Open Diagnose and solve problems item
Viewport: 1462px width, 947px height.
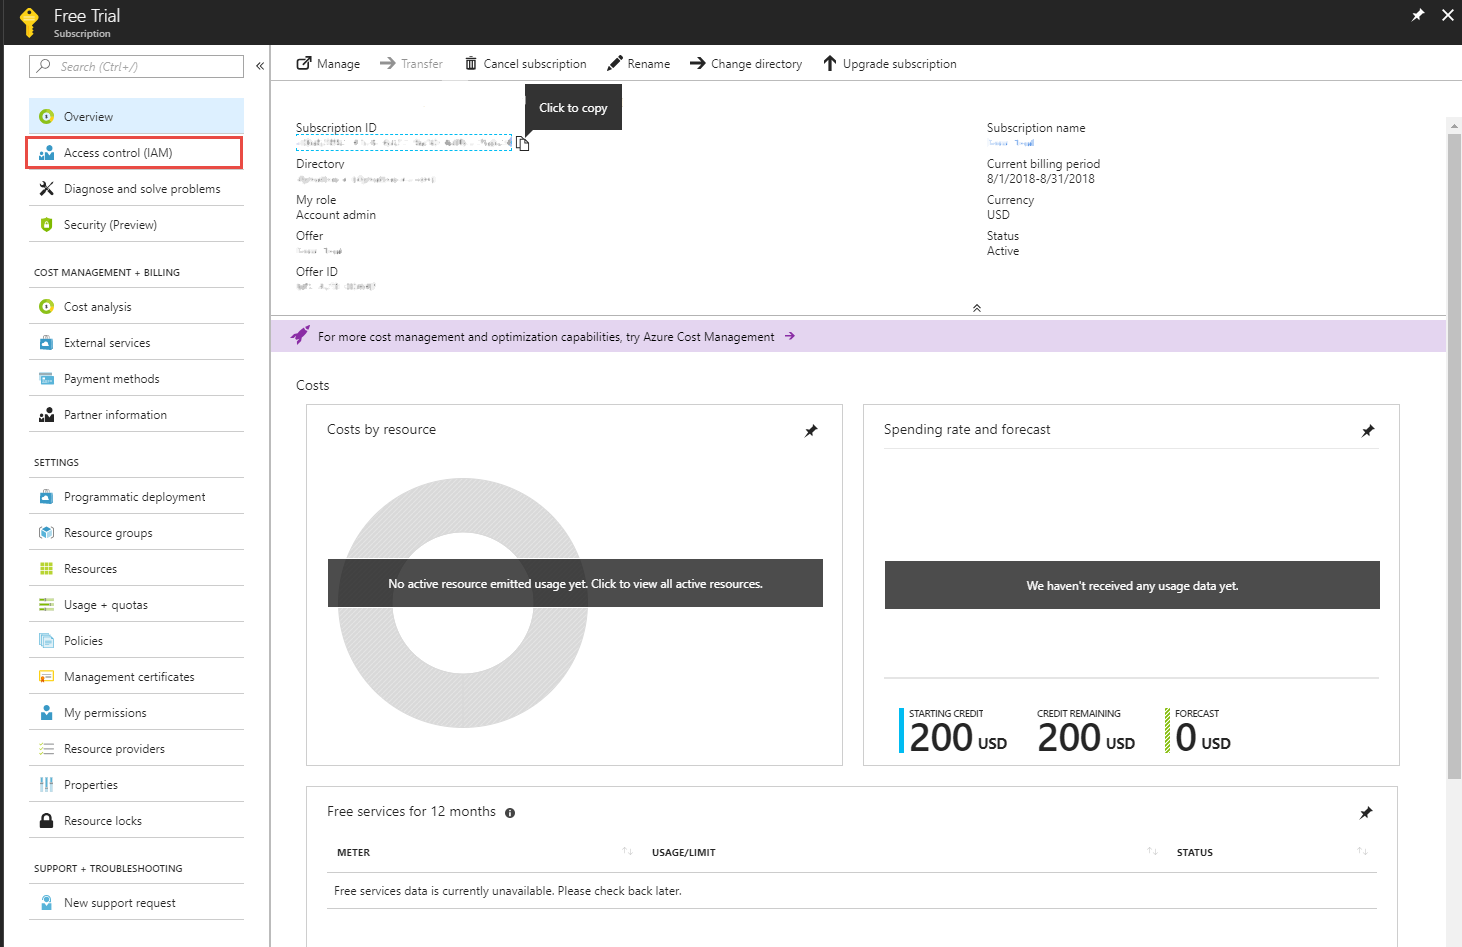point(136,189)
